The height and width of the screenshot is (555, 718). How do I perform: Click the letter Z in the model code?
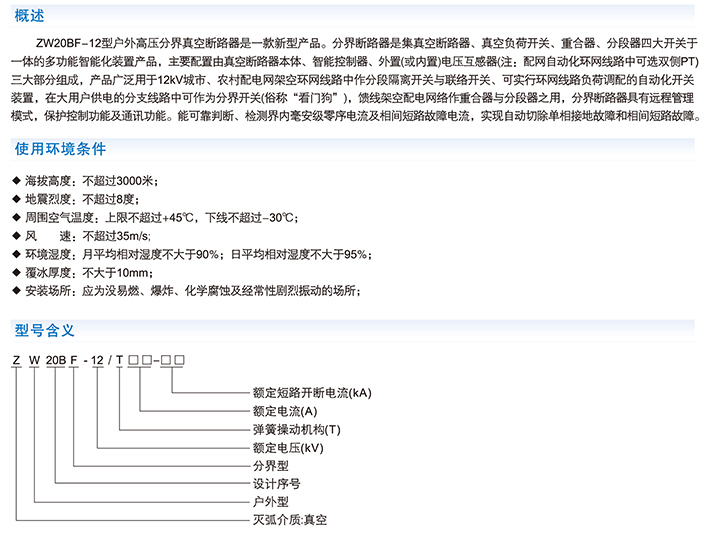(x=15, y=359)
